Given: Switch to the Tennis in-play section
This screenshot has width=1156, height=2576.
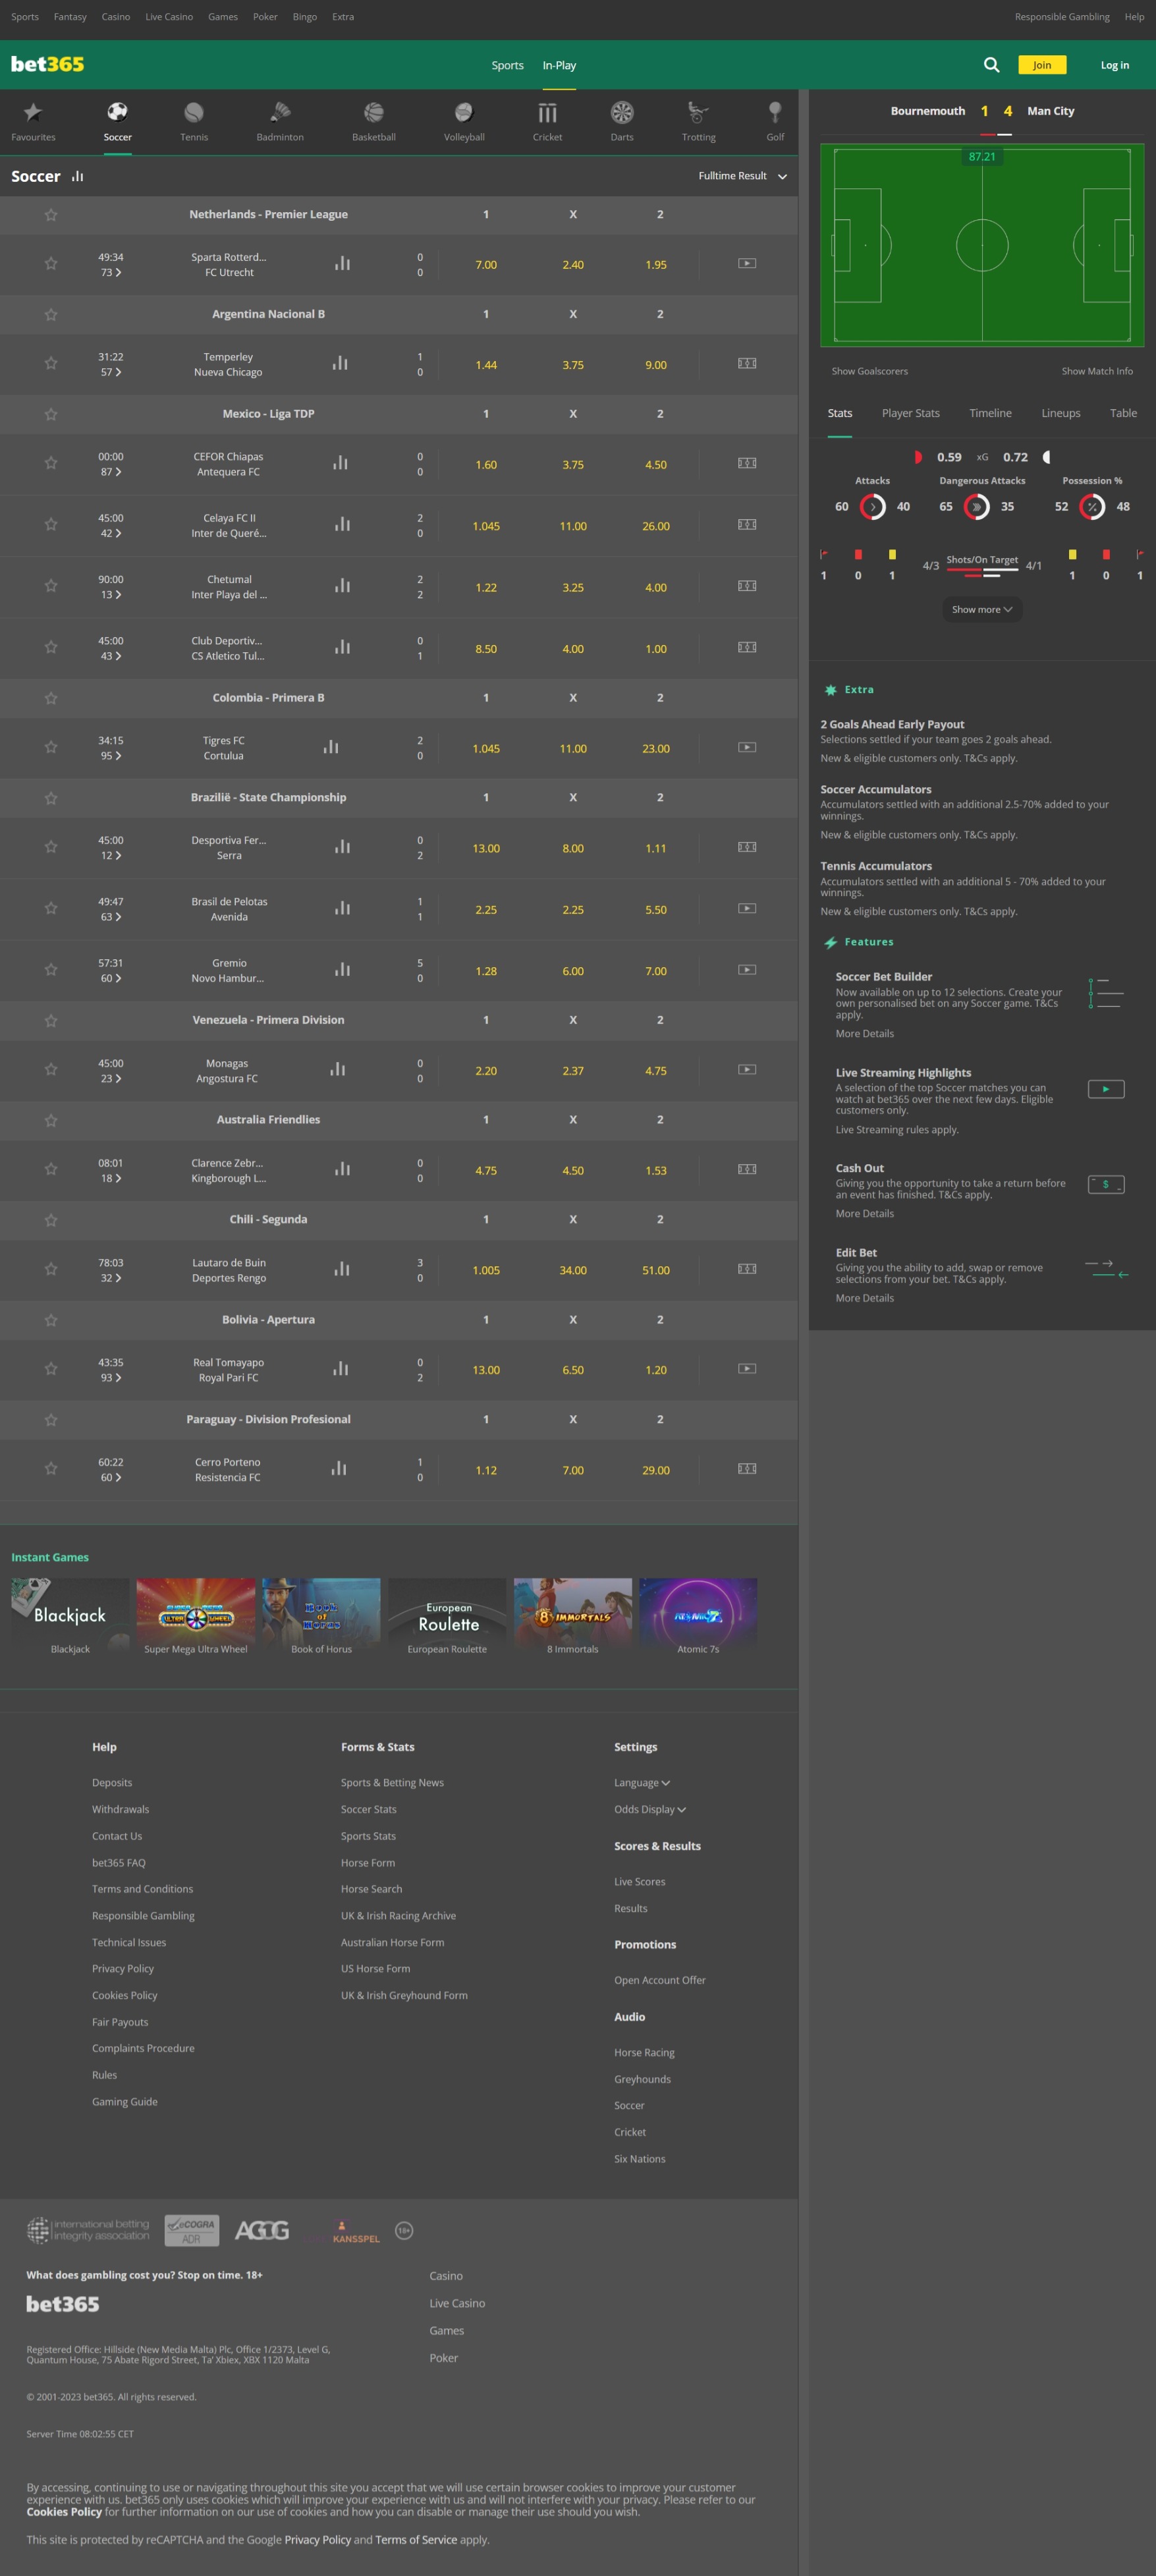Looking at the screenshot, I should [194, 120].
